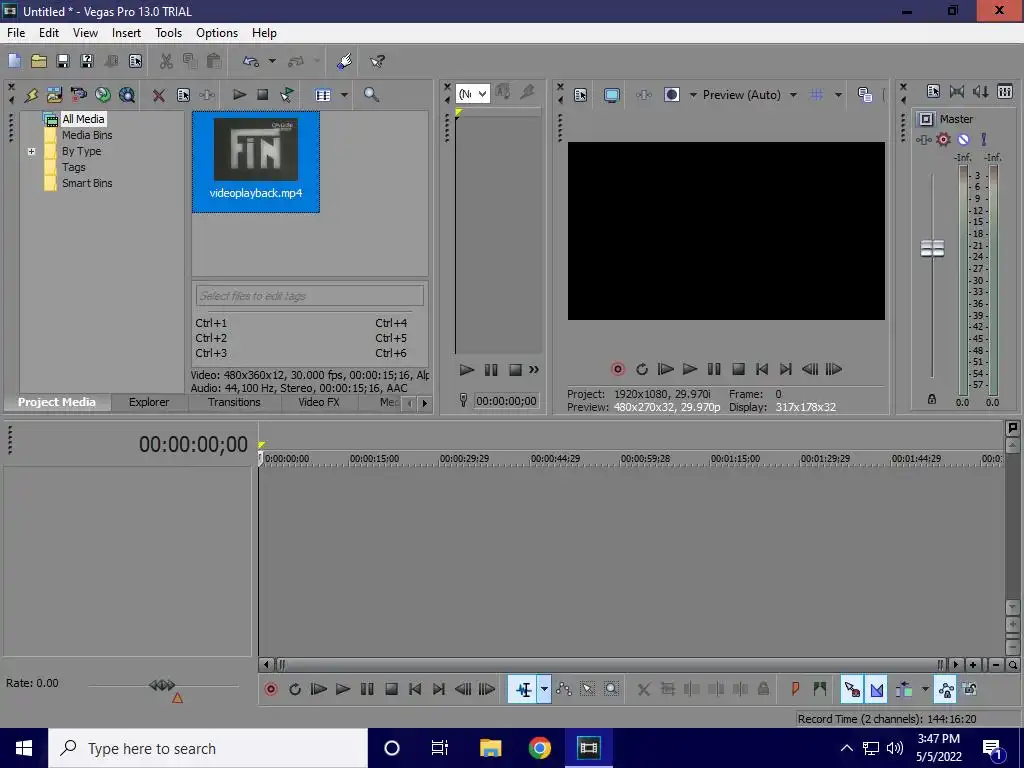Image resolution: width=1024 pixels, height=768 pixels.
Task: Open Project Video Properties in preview window
Action: [581, 95]
